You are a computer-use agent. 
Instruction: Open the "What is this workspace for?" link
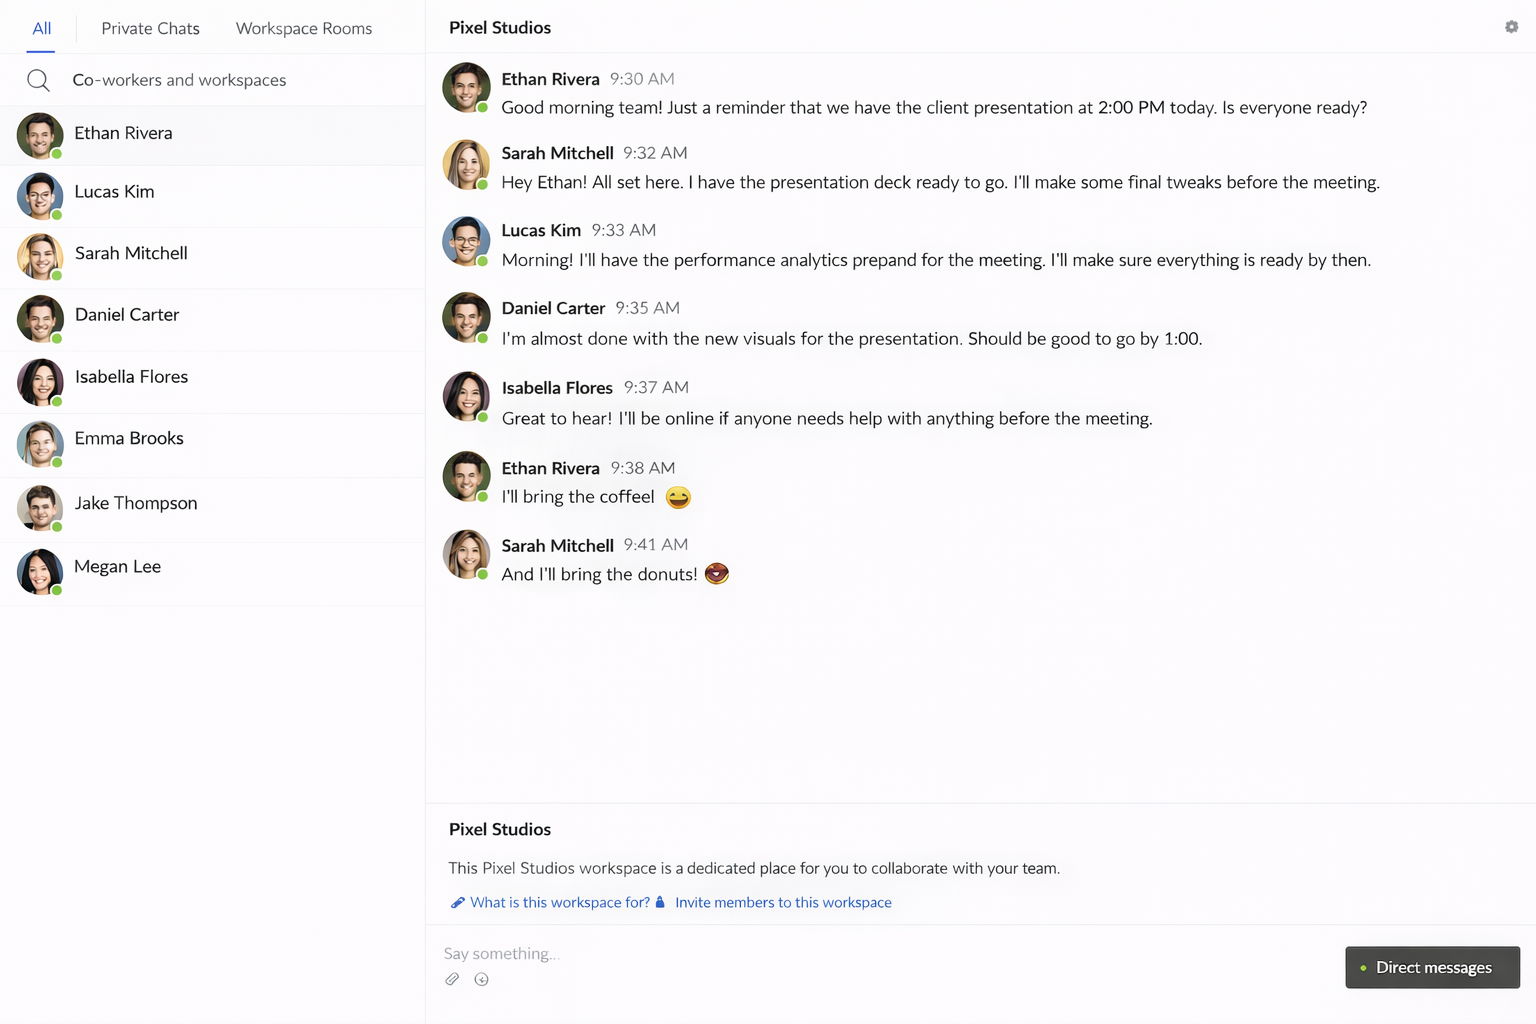click(560, 902)
